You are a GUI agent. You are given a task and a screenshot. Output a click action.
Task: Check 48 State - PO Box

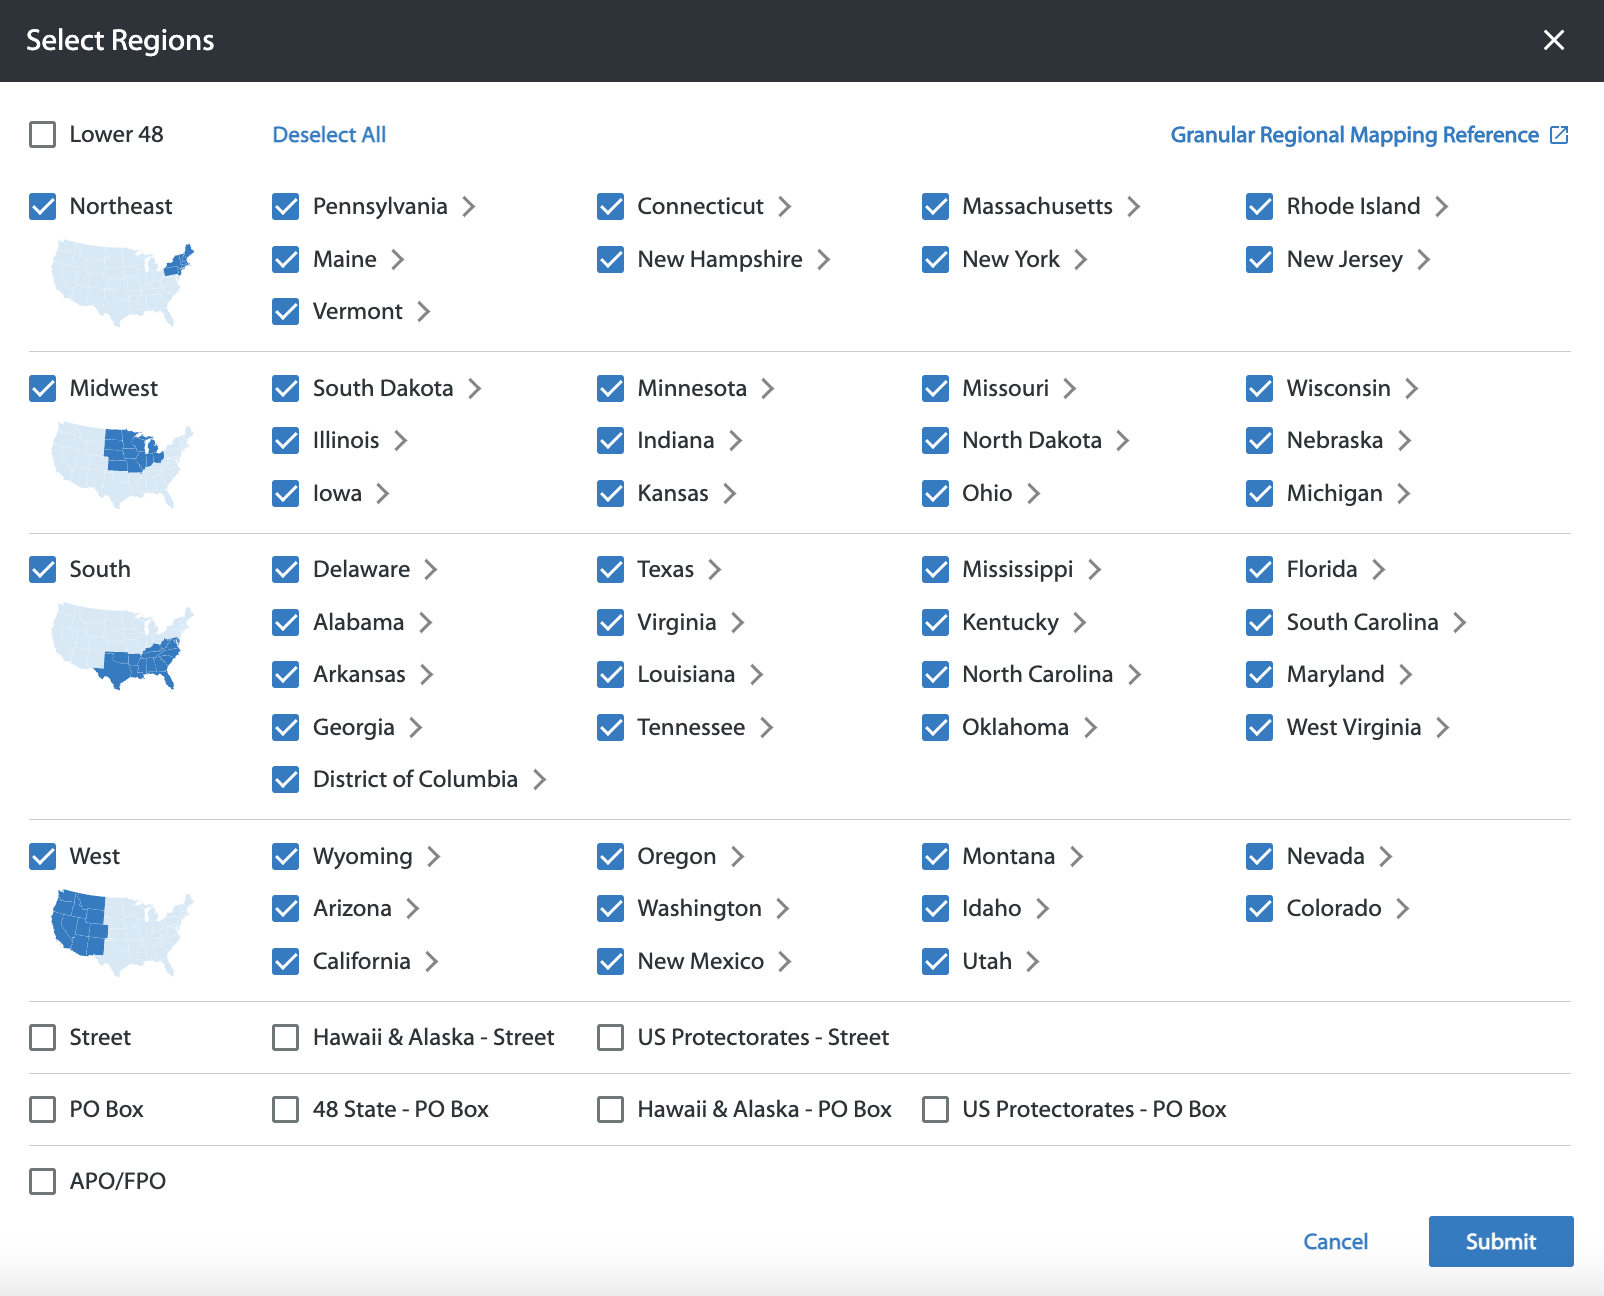(x=285, y=1109)
